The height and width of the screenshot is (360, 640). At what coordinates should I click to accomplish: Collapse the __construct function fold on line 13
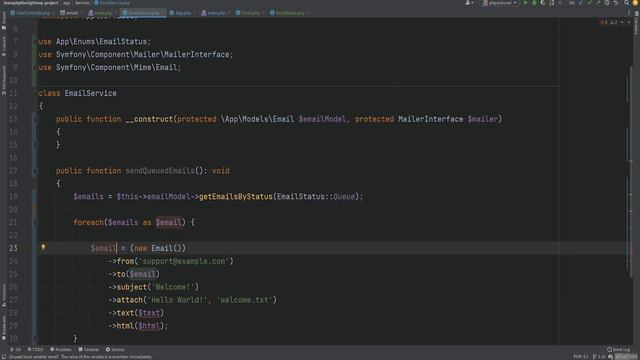pos(36,119)
